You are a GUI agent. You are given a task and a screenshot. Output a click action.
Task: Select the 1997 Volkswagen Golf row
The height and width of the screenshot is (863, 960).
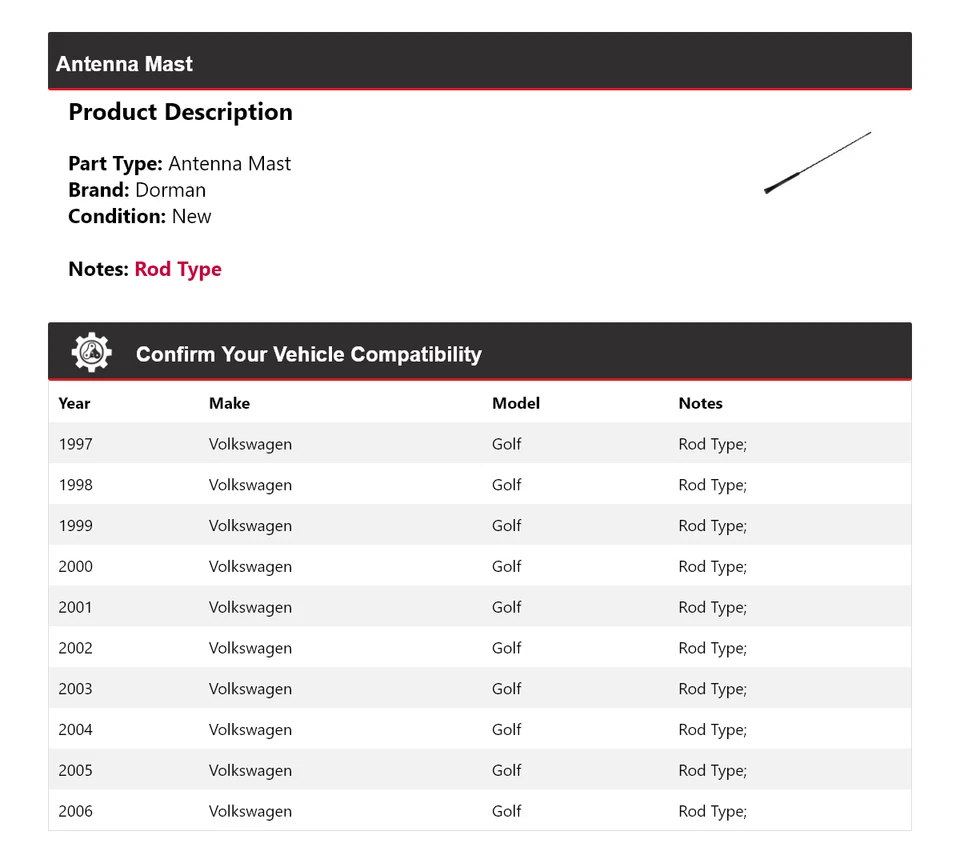(x=479, y=444)
